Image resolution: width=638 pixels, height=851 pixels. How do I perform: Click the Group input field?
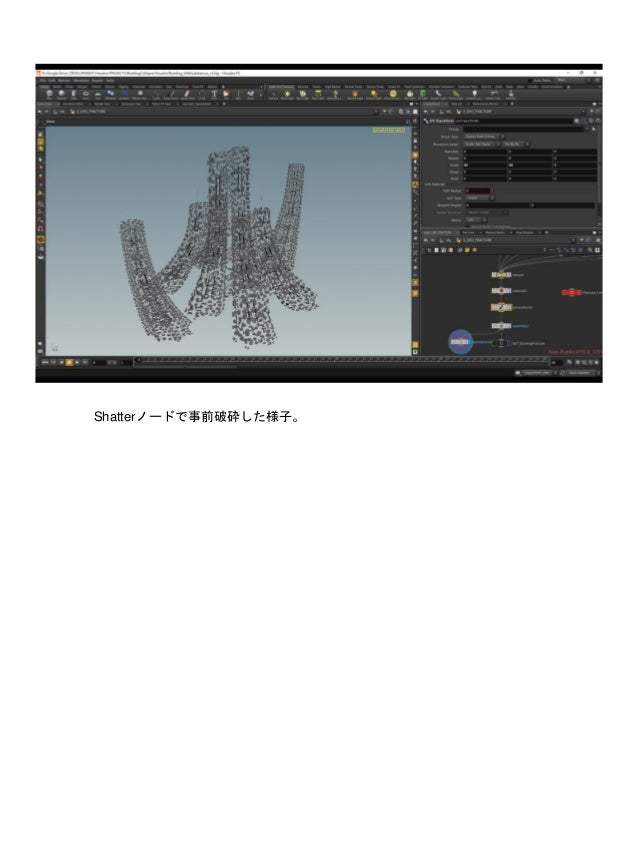tap(524, 129)
